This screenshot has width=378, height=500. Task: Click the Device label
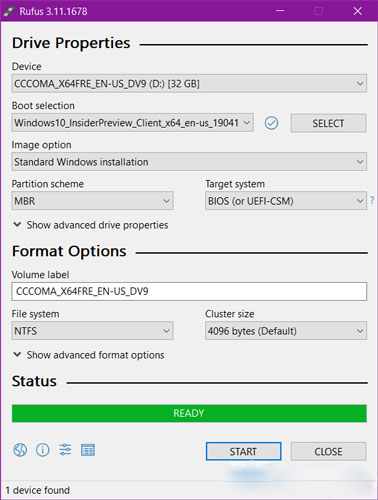[x=27, y=66]
